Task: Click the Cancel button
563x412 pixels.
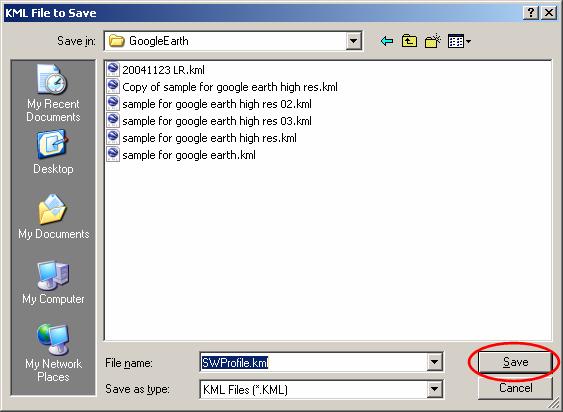Action: pyautogui.click(x=515, y=388)
